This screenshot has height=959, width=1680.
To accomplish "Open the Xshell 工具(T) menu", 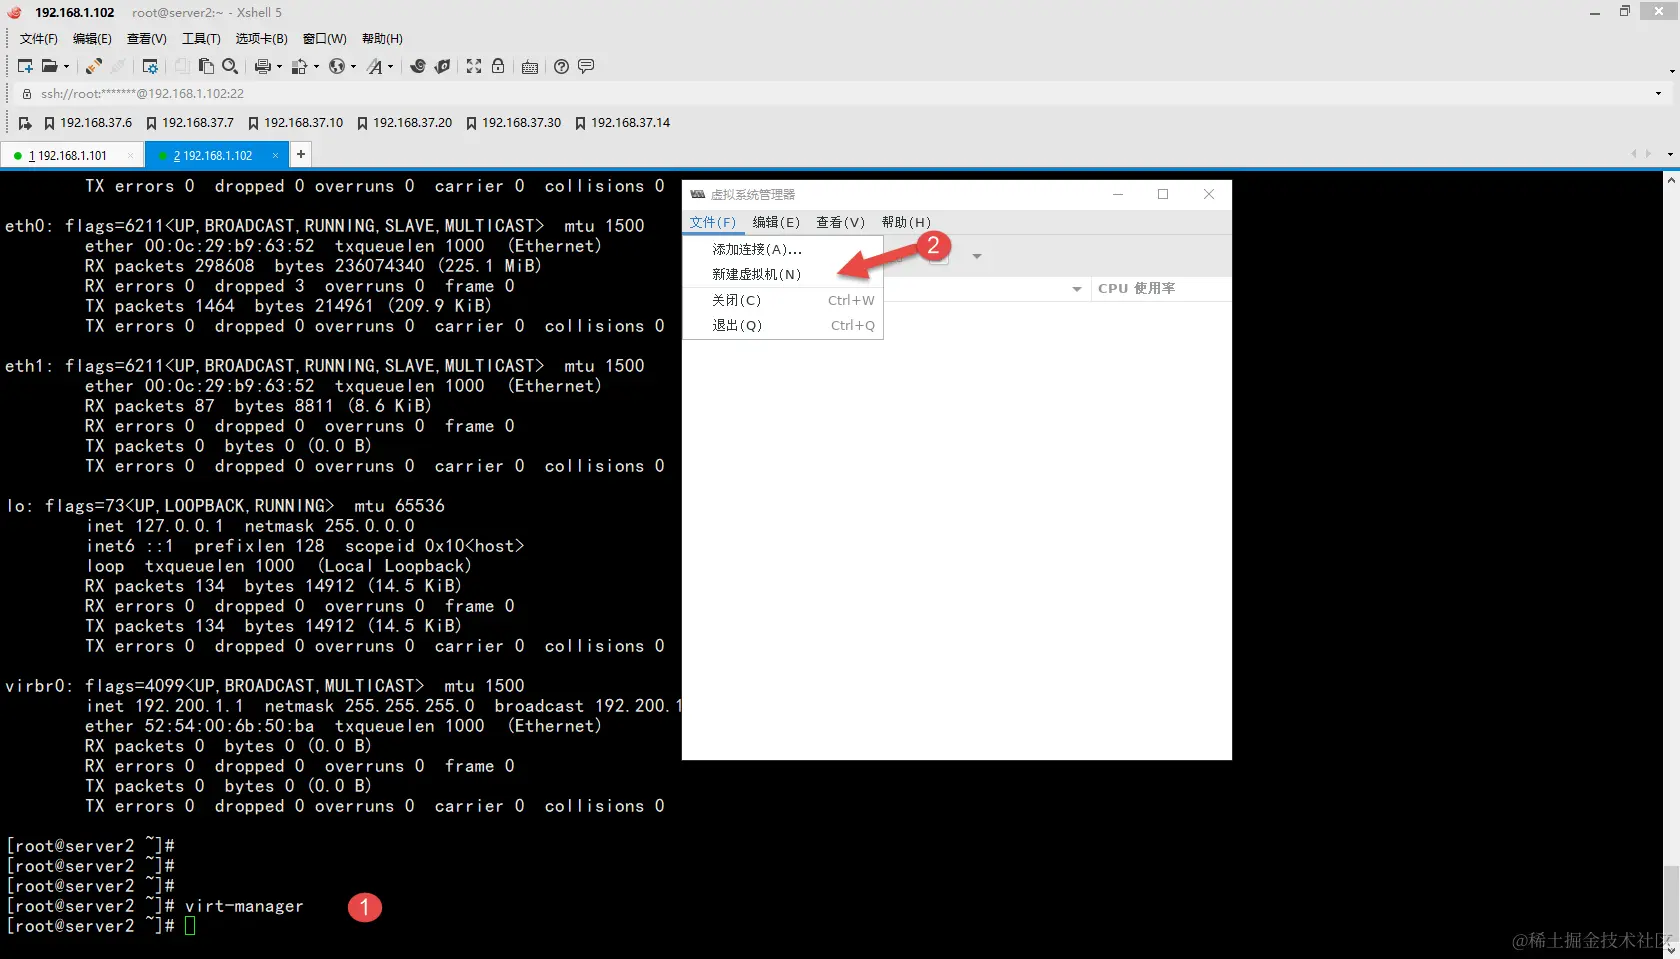I will tap(201, 39).
